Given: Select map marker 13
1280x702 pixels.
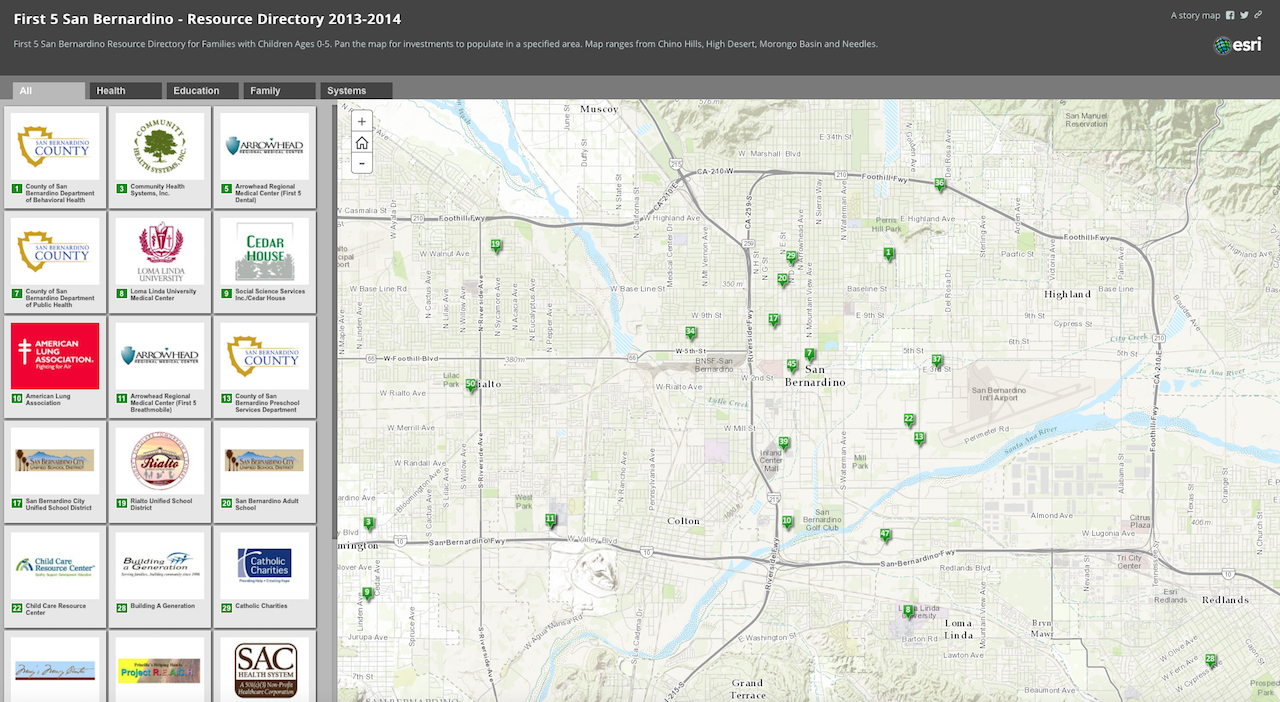Looking at the screenshot, I should 919,438.
